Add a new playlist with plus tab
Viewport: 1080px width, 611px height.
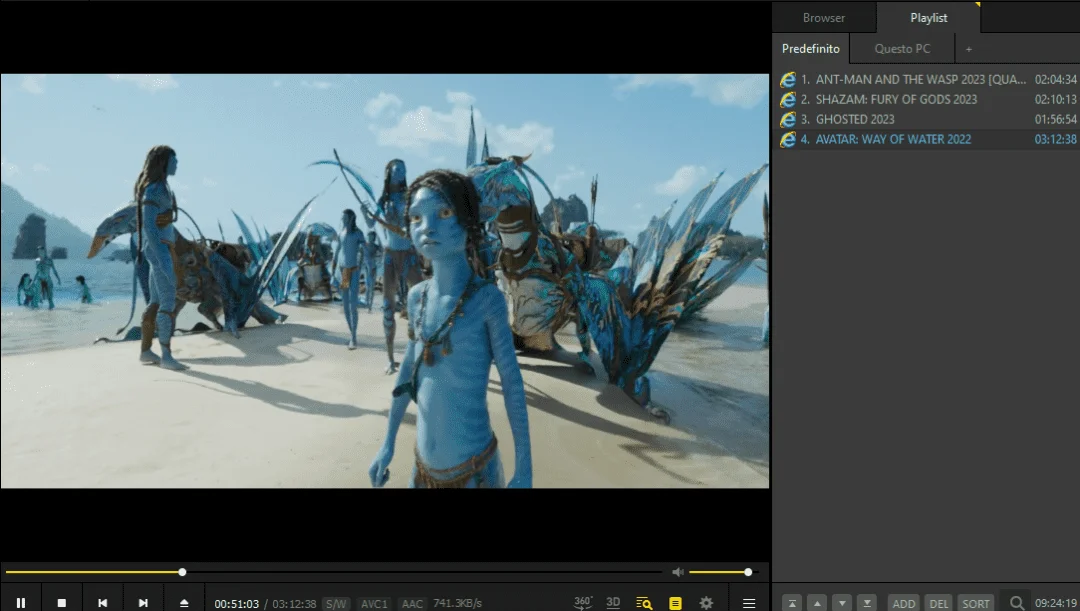coord(968,49)
